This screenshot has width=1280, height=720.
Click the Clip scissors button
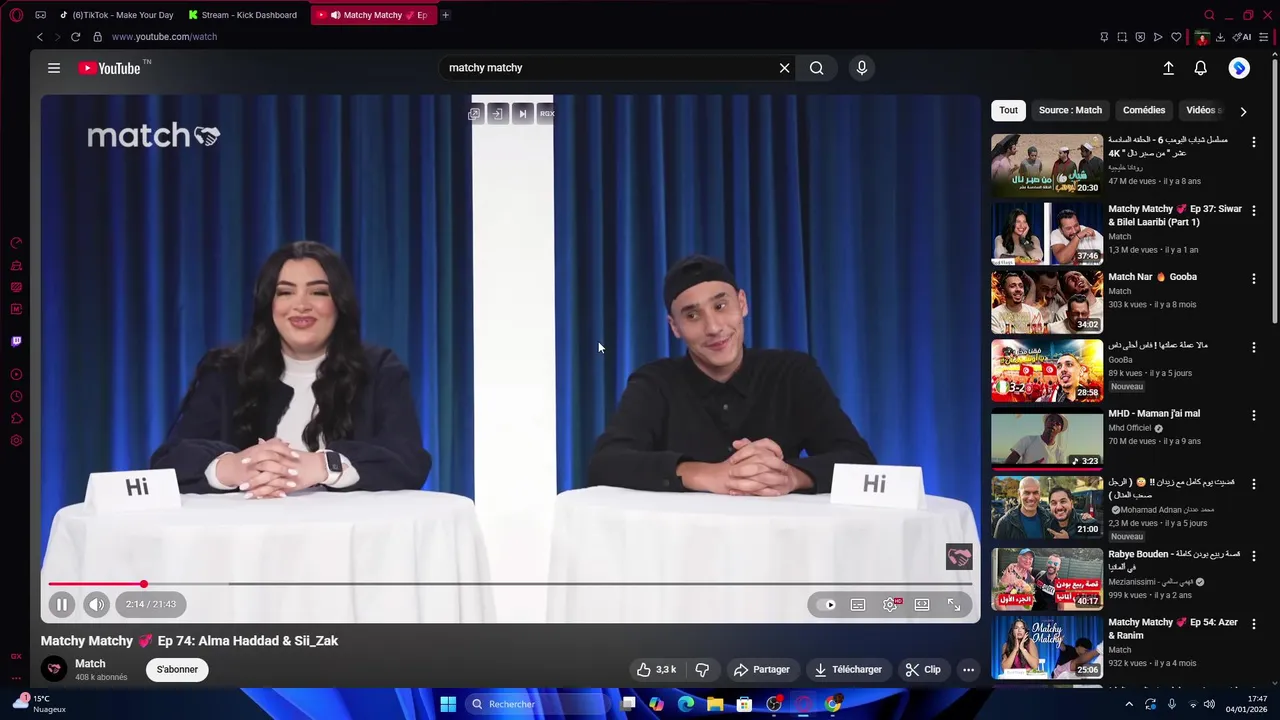click(923, 670)
